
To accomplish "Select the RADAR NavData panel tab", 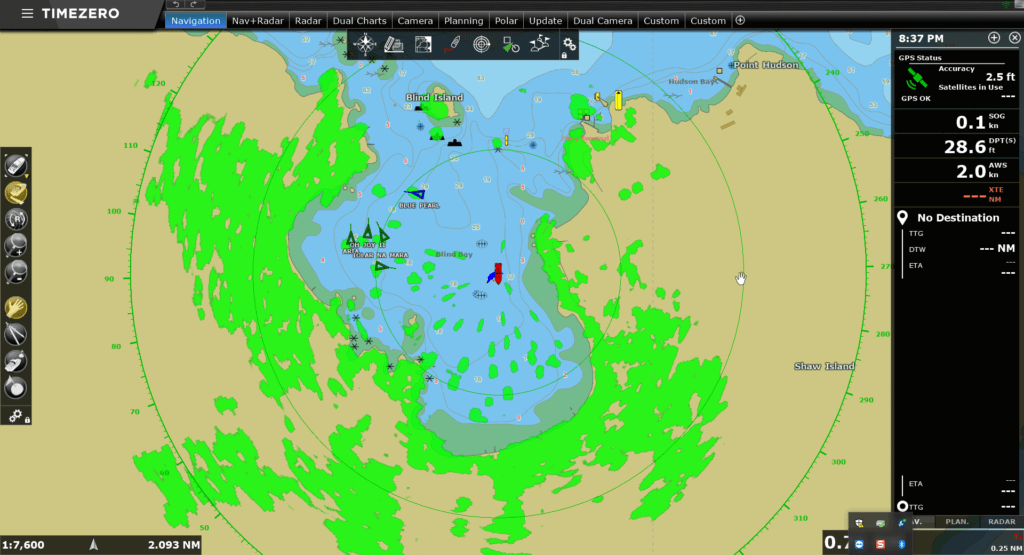I will [1001, 522].
